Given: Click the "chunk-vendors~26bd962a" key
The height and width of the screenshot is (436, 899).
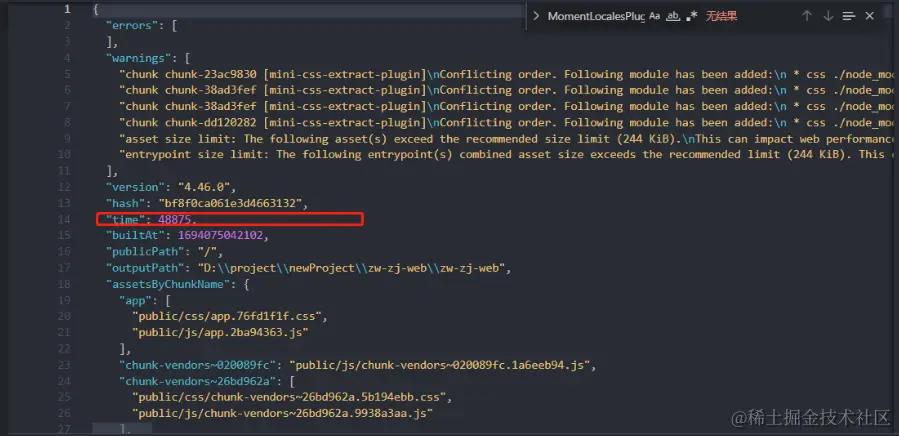Looking at the screenshot, I should pyautogui.click(x=200, y=381).
